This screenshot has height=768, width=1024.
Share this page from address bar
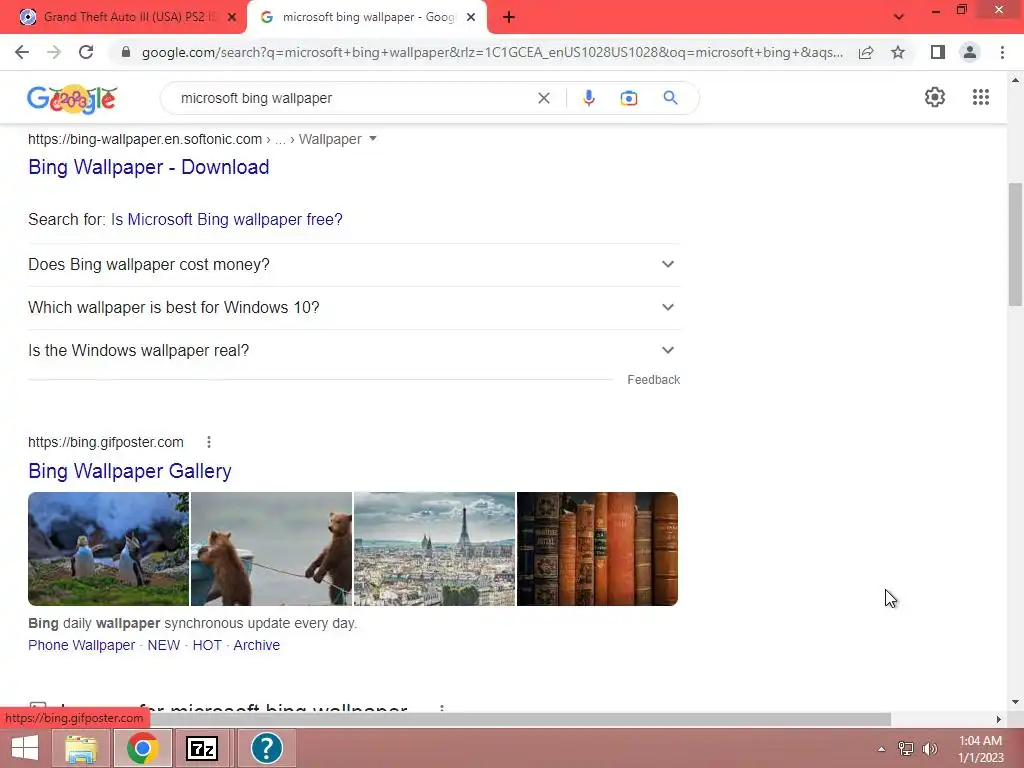pos(866,52)
